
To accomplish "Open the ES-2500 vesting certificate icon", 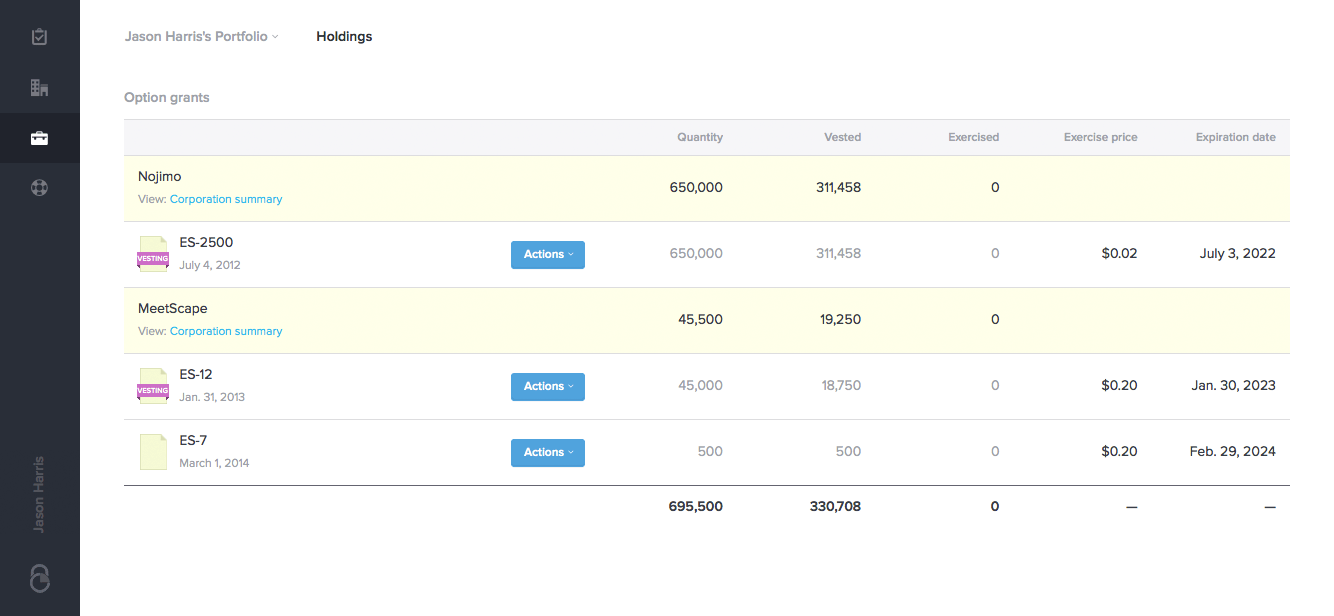I will coord(153,254).
